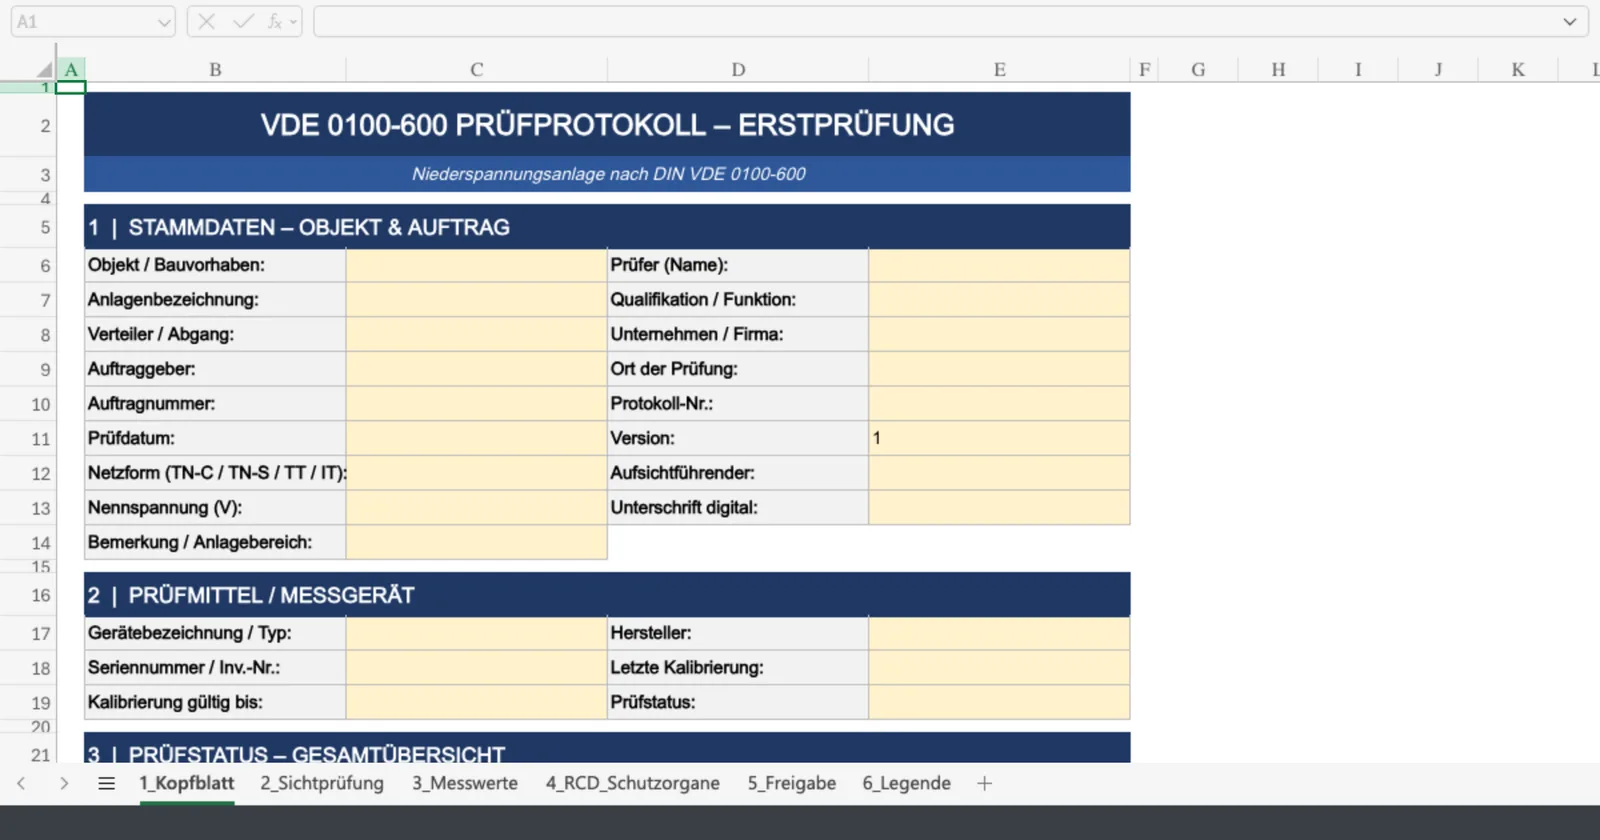This screenshot has height=840, width=1600.
Task: Click subtitle Niederspannungsanlage nach DIN VDE 0100-600
Action: coord(608,174)
